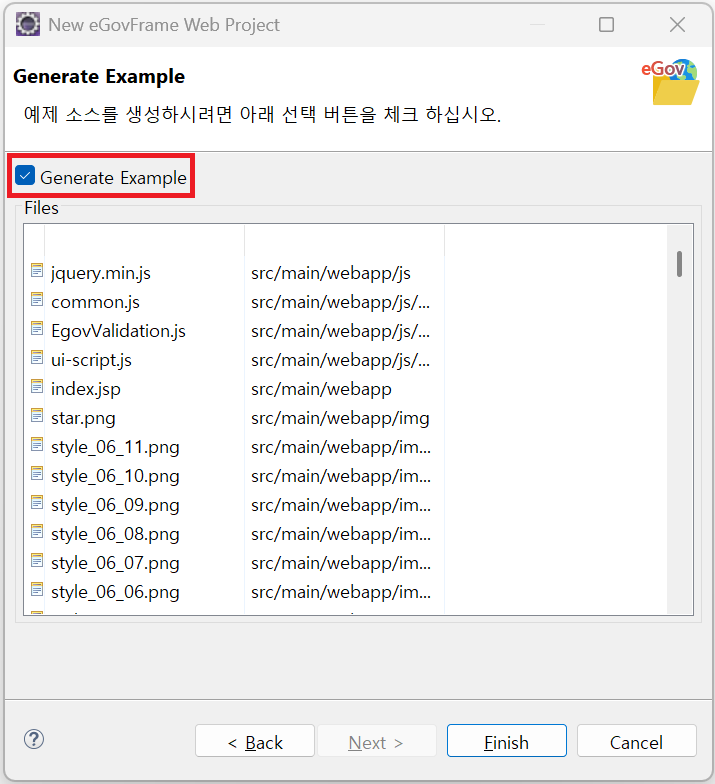
Task: Select the common.js file name
Action: click(x=95, y=302)
